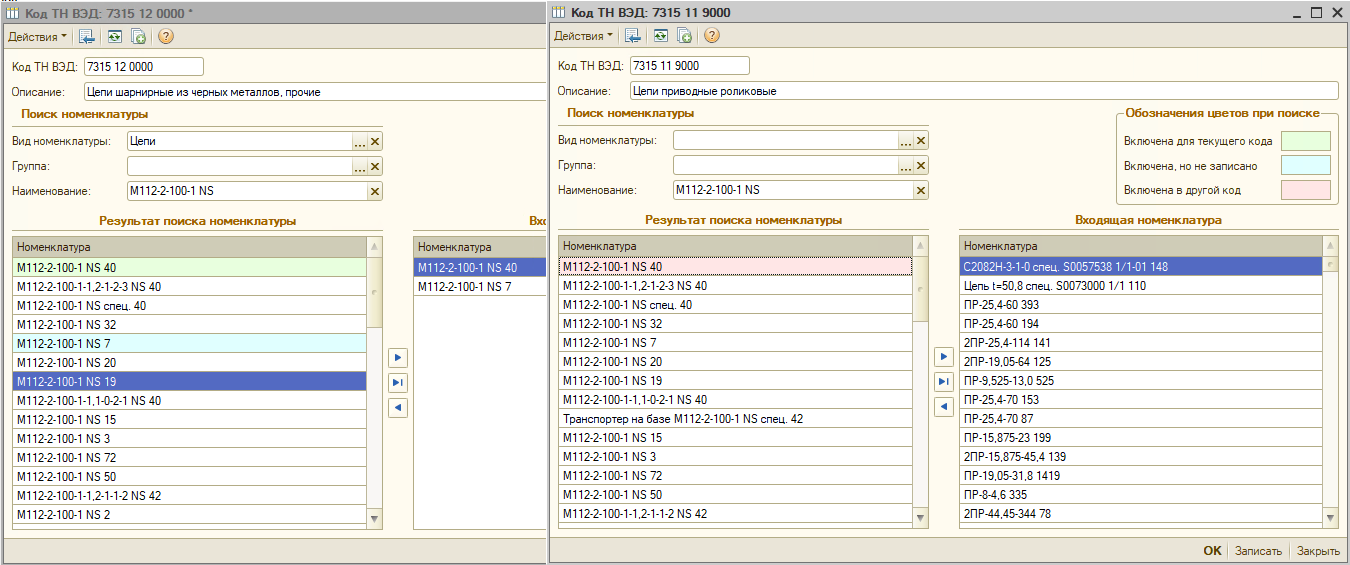1350x565 pixels.
Task: Clear Наименование field in 7315 12 0000 window
Action: [x=375, y=191]
